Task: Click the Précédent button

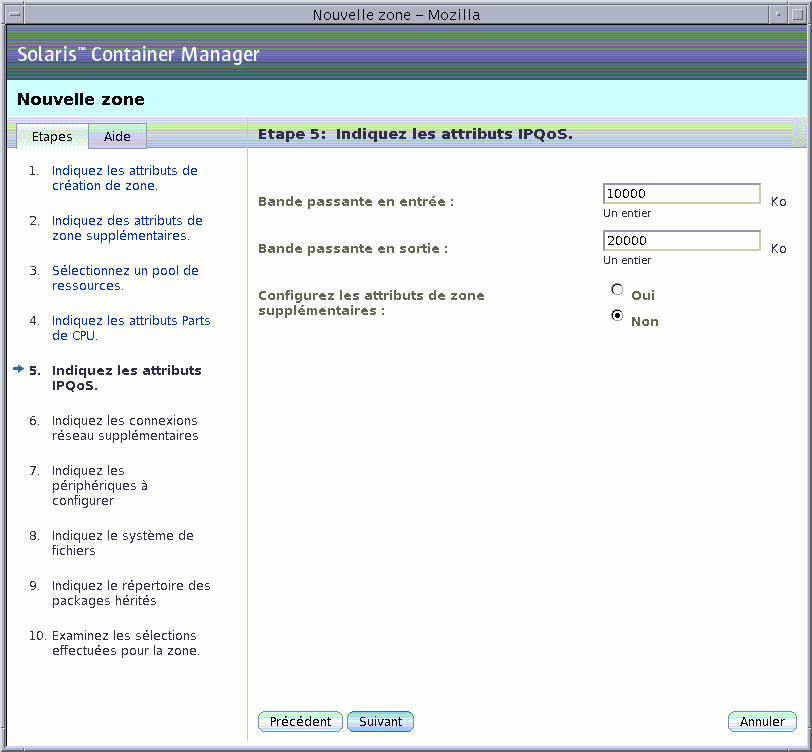Action: click(300, 721)
